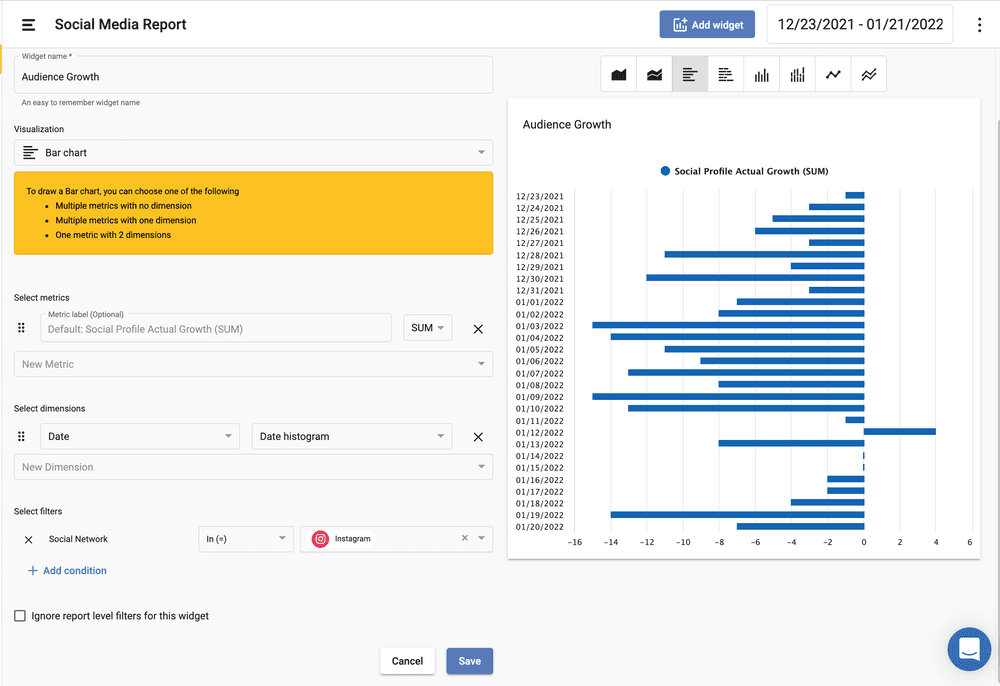Click the Widget name input field
Image resolution: width=1000 pixels, height=686 pixels.
point(253,77)
